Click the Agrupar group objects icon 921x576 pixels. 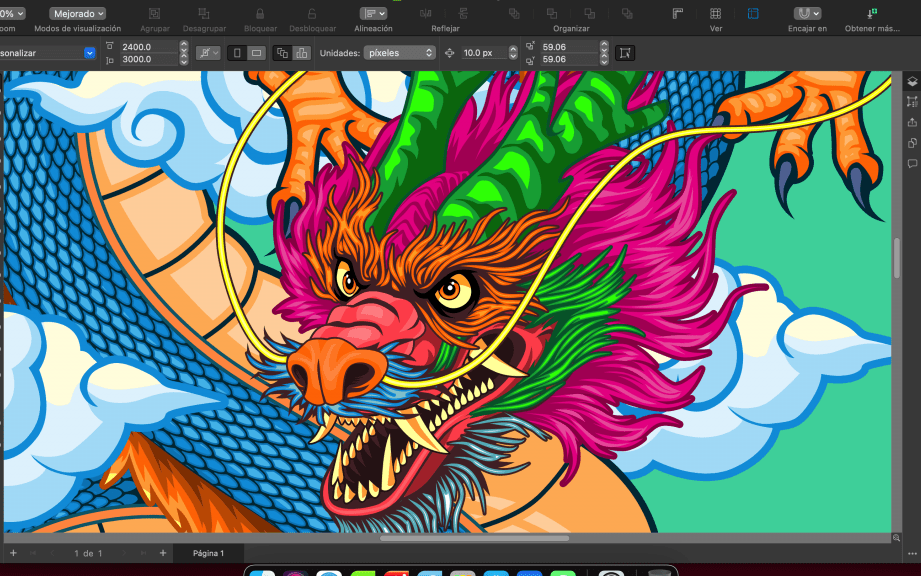pyautogui.click(x=154, y=13)
